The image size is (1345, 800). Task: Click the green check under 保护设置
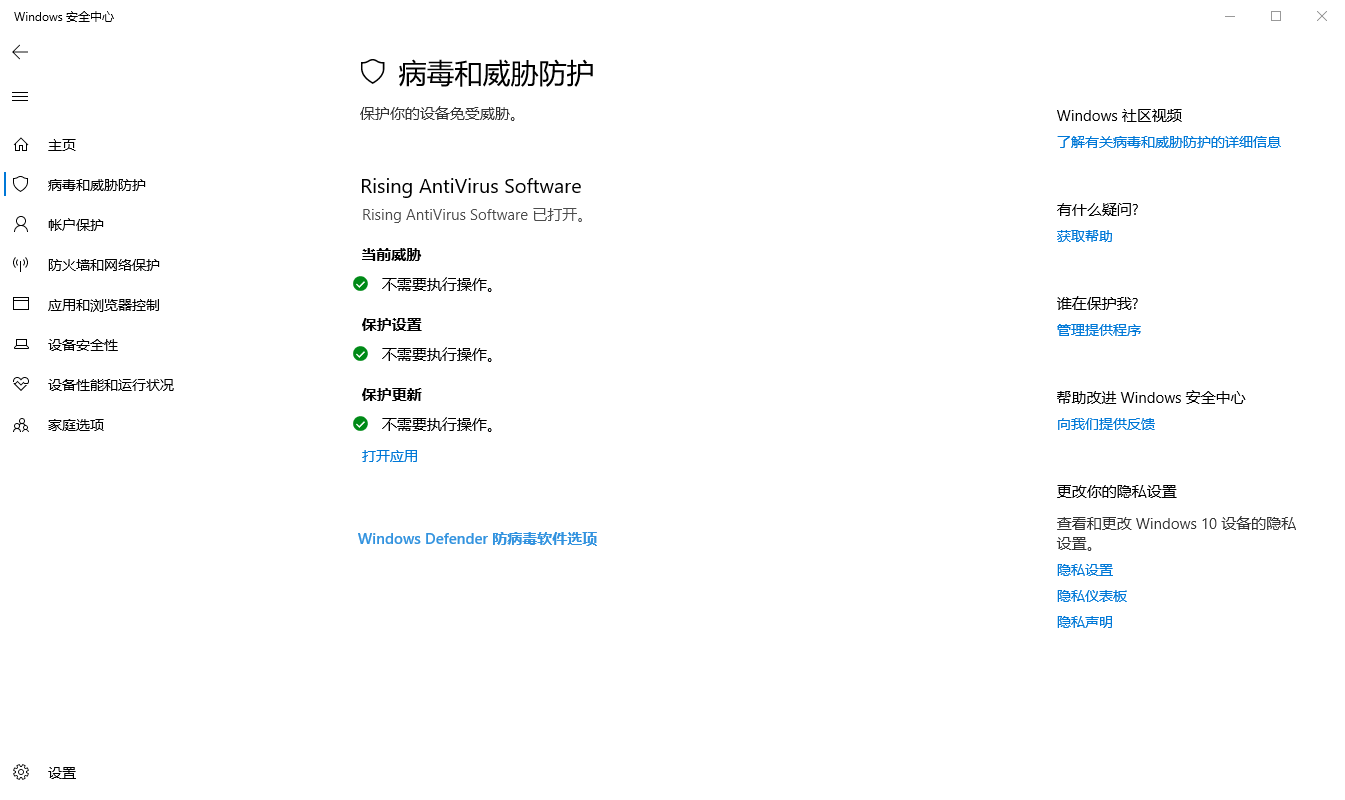click(361, 354)
